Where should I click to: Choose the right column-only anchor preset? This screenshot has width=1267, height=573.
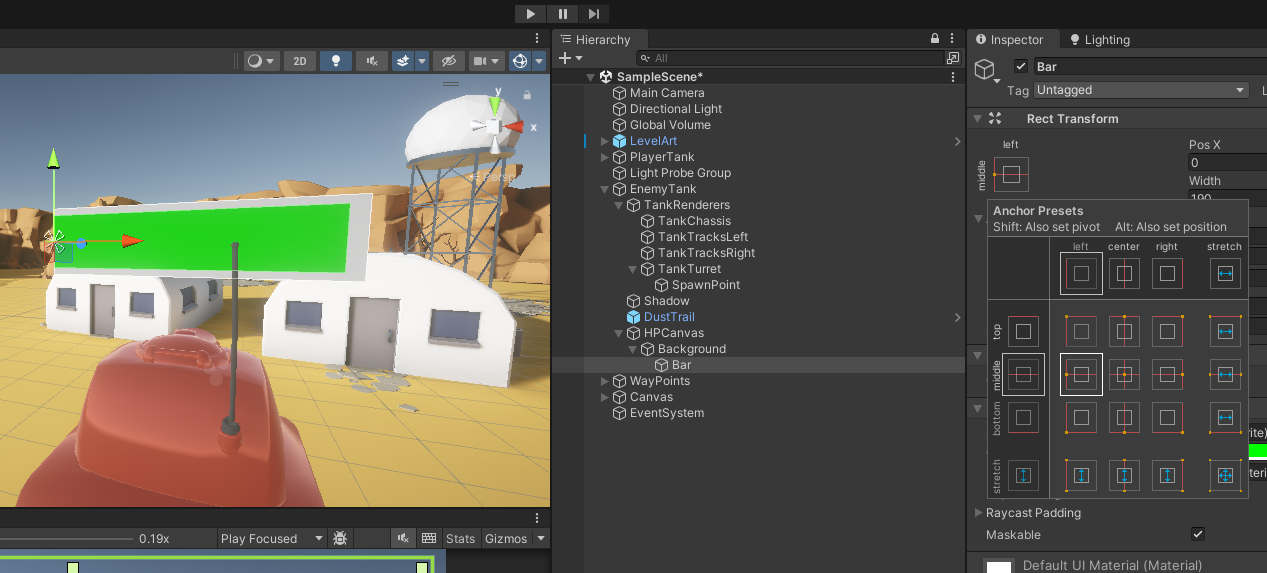point(1167,273)
